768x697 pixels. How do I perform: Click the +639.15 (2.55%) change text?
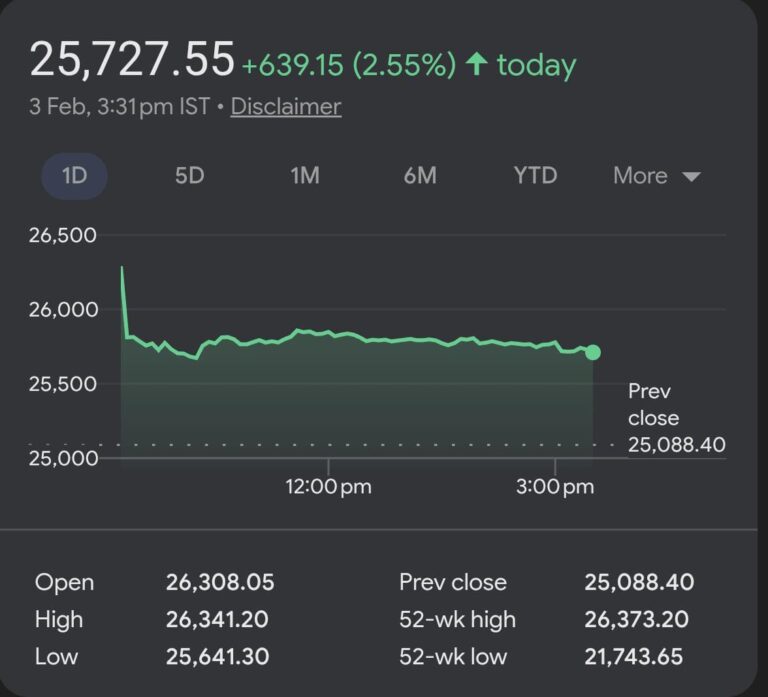[x=348, y=66]
